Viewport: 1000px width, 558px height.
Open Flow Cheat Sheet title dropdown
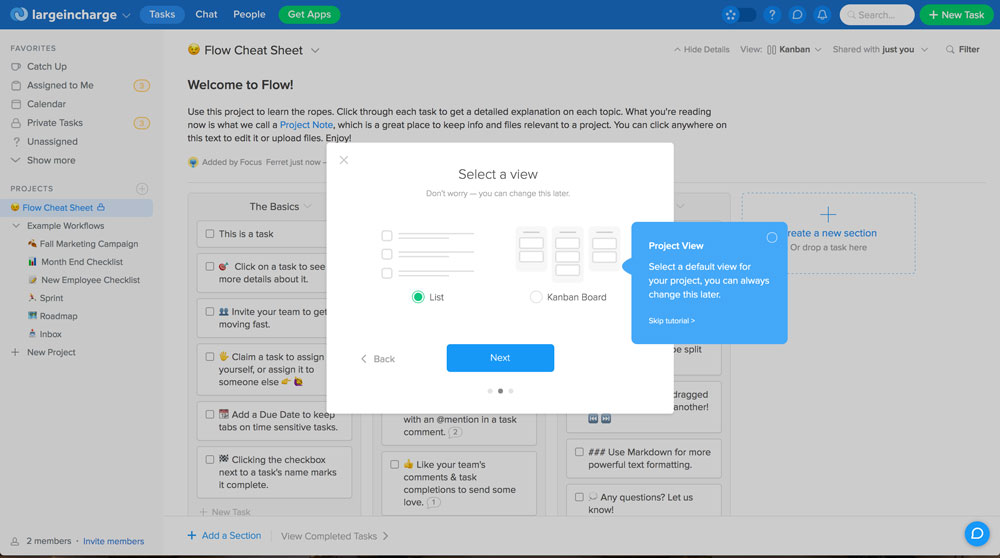(315, 50)
